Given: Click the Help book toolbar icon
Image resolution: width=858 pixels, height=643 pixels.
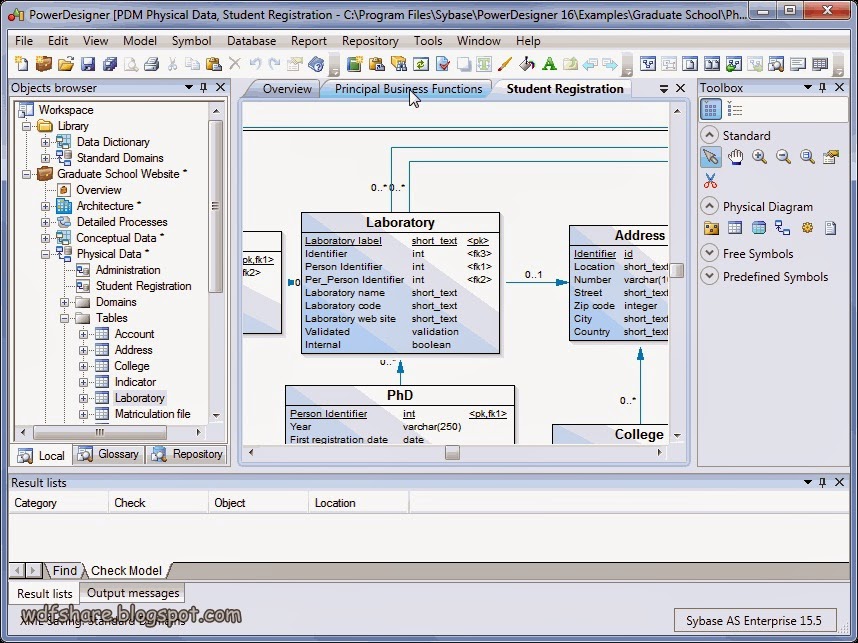Looking at the screenshot, I should [x=316, y=64].
